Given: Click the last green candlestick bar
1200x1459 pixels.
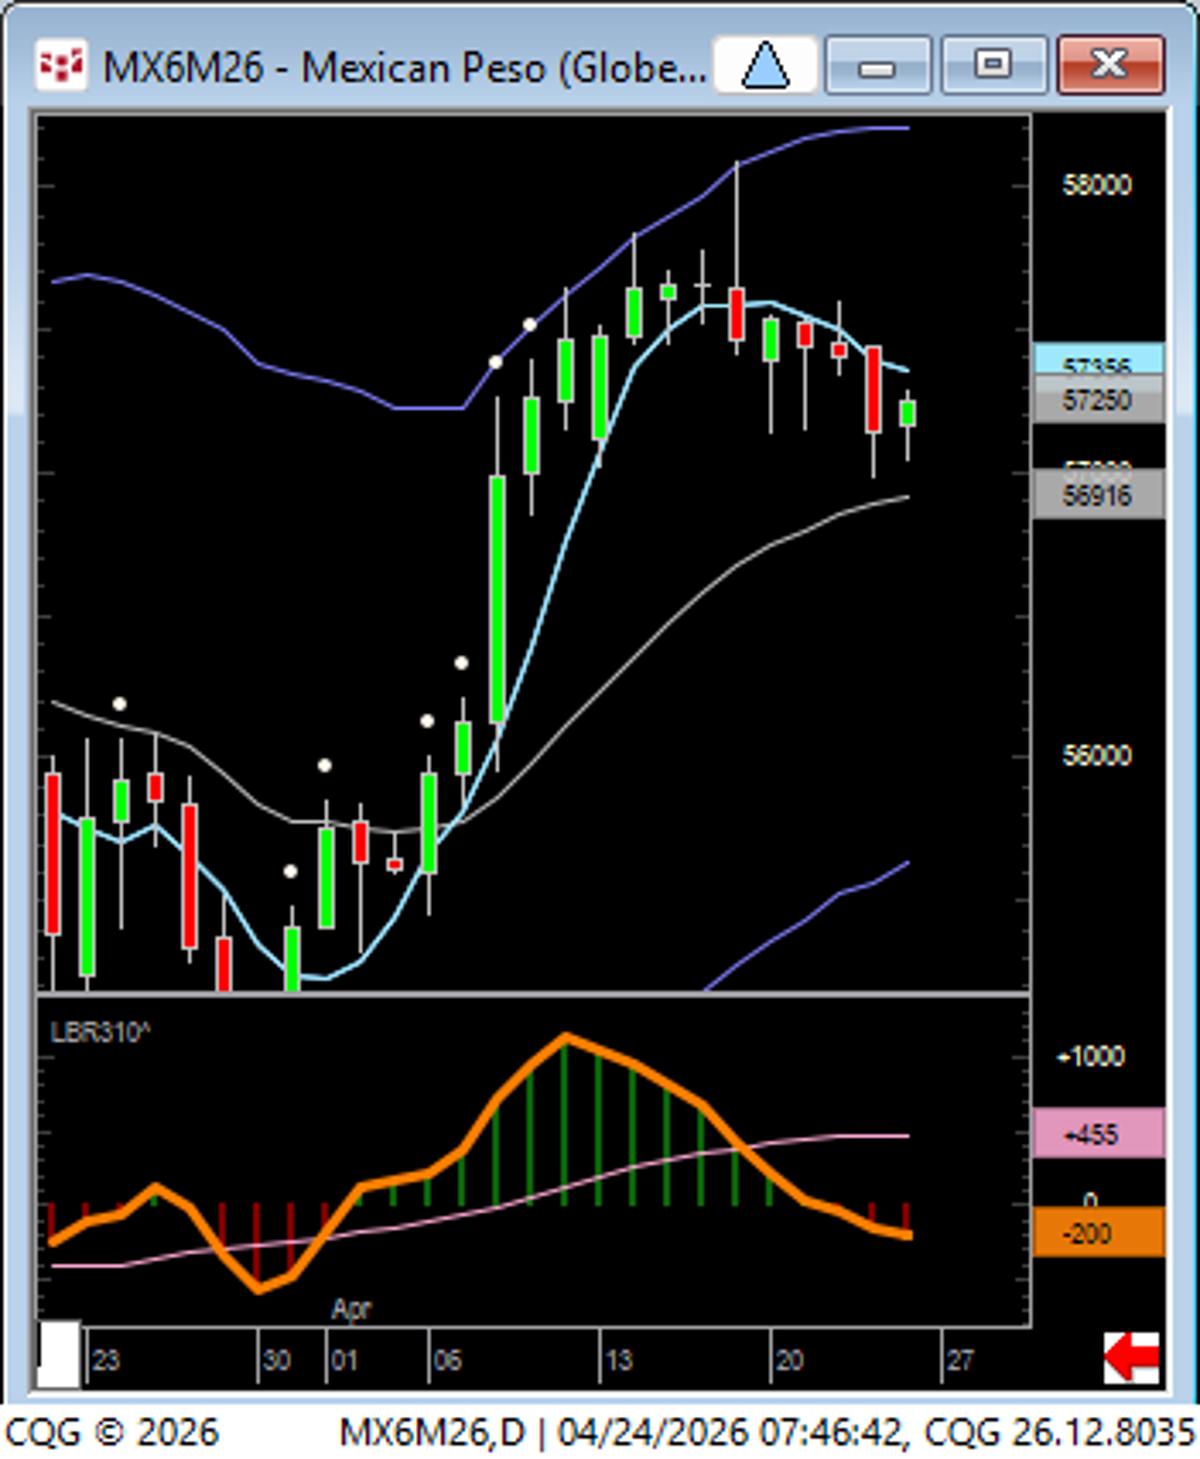Looking at the screenshot, I should click(x=908, y=413).
